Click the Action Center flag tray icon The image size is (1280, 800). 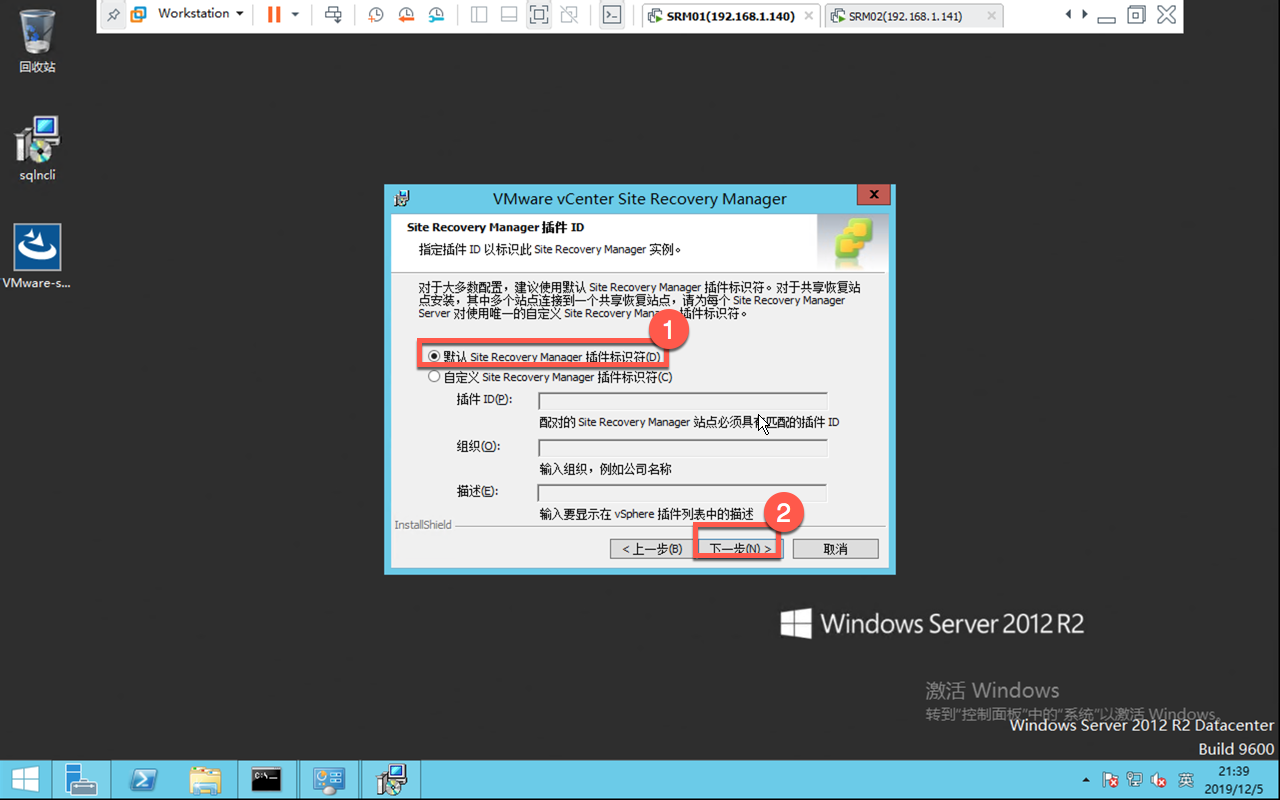tap(1110, 780)
